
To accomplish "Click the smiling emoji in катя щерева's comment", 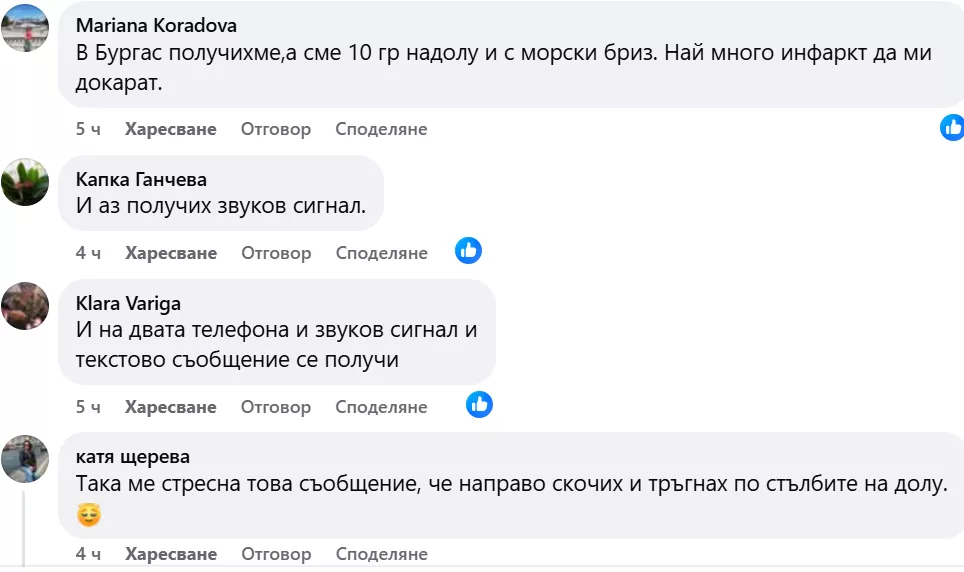I will tap(89, 515).
